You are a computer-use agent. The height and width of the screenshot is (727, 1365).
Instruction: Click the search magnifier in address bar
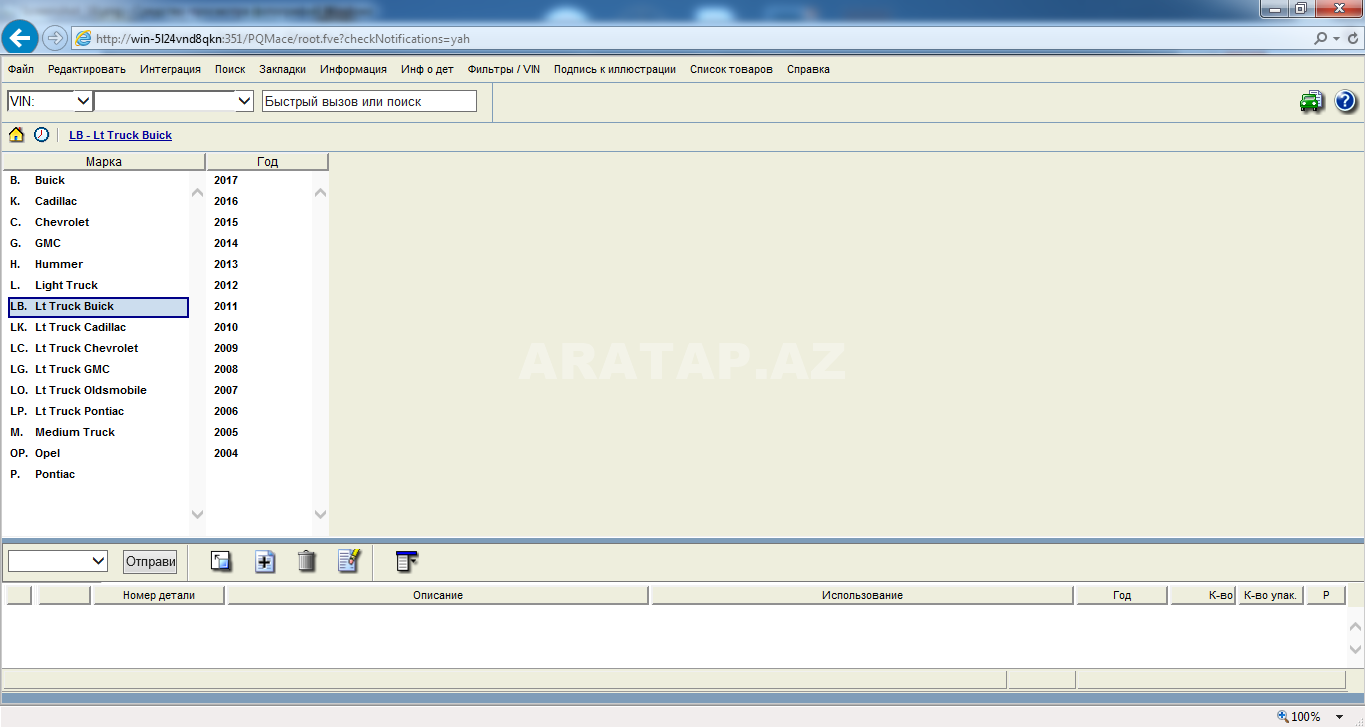1321,38
